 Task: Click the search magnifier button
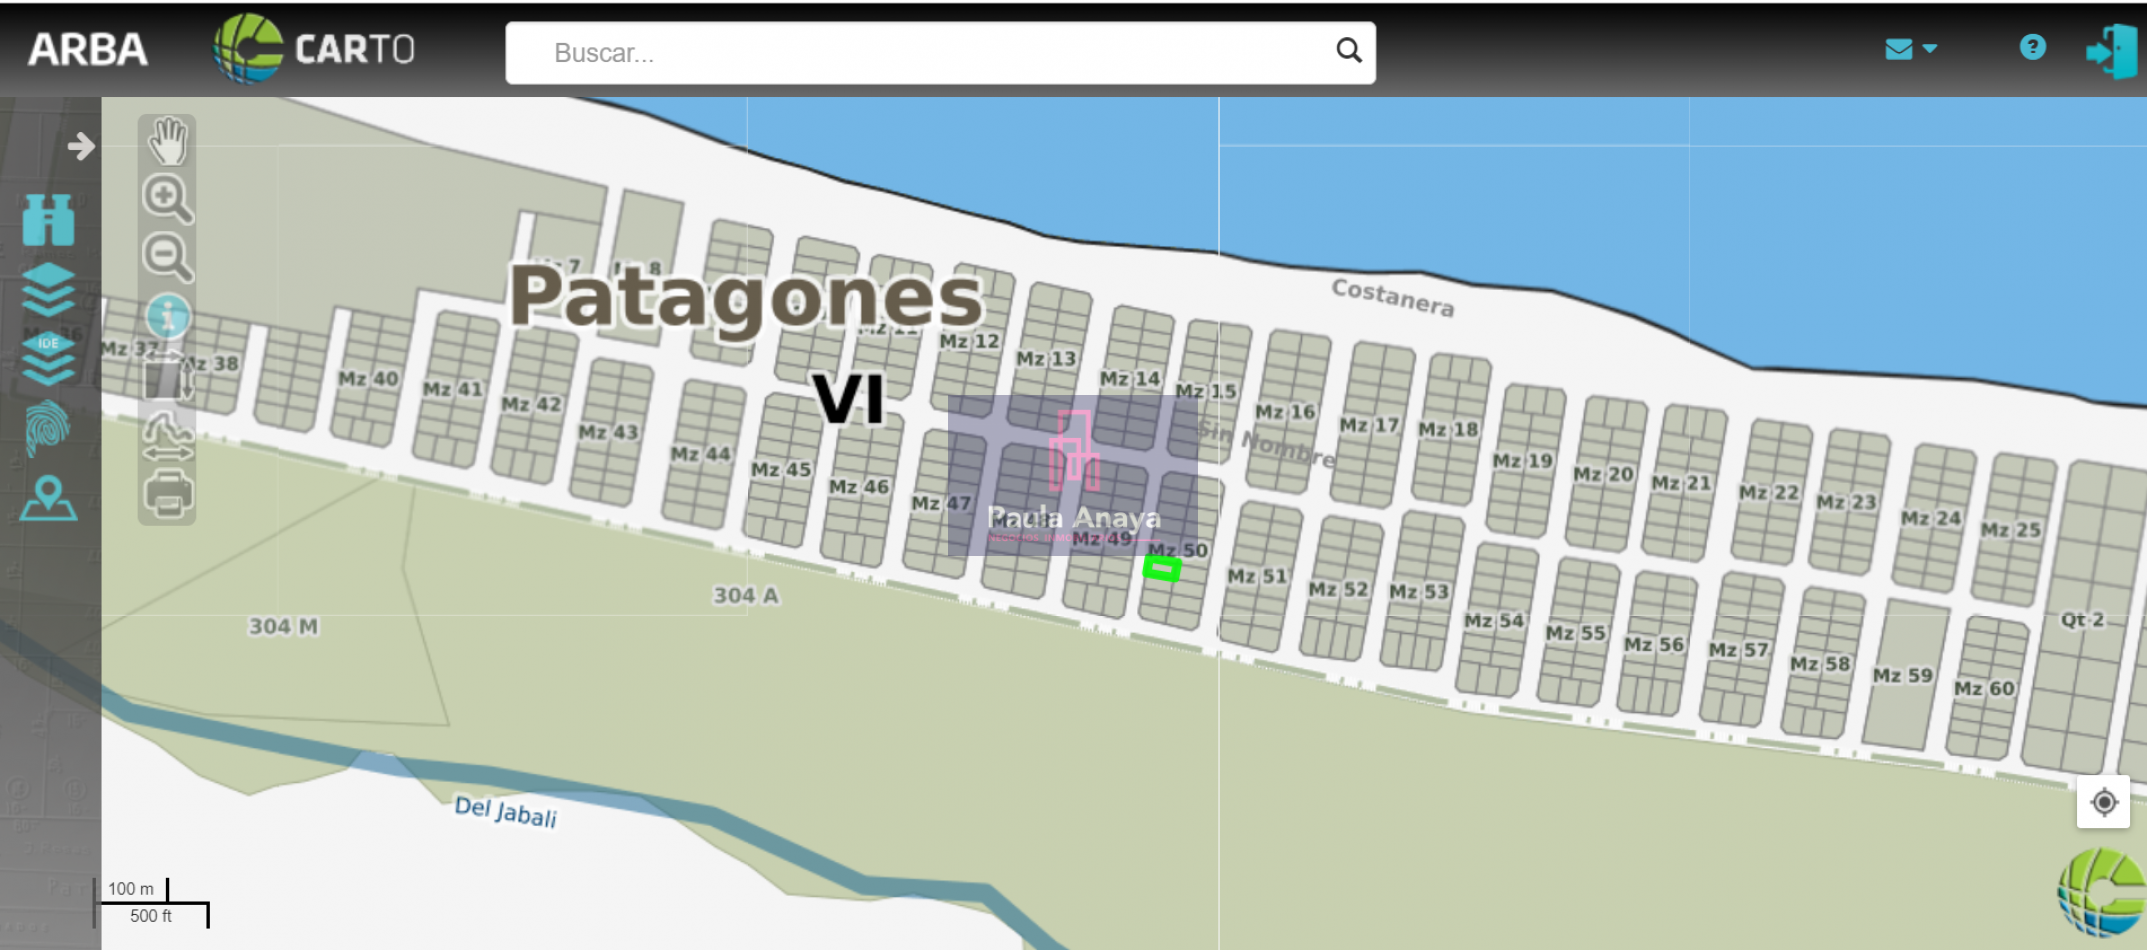(1348, 51)
